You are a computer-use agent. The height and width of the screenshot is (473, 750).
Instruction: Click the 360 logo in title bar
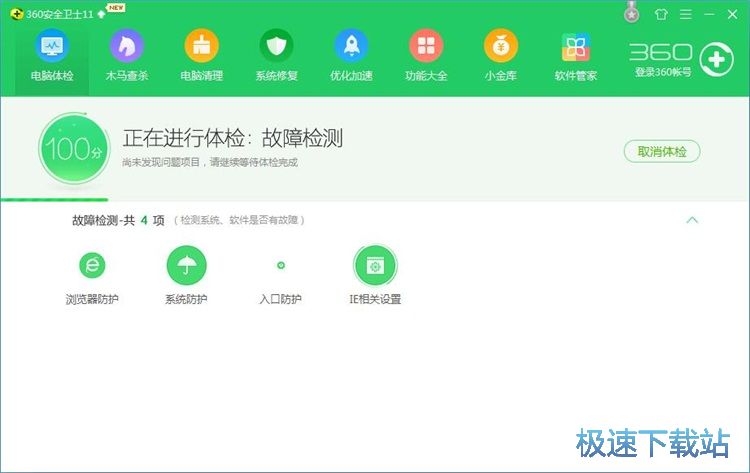pos(17,14)
